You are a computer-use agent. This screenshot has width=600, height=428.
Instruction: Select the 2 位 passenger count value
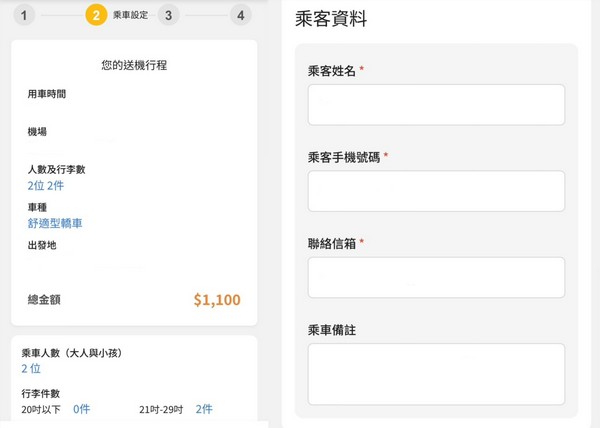31,369
